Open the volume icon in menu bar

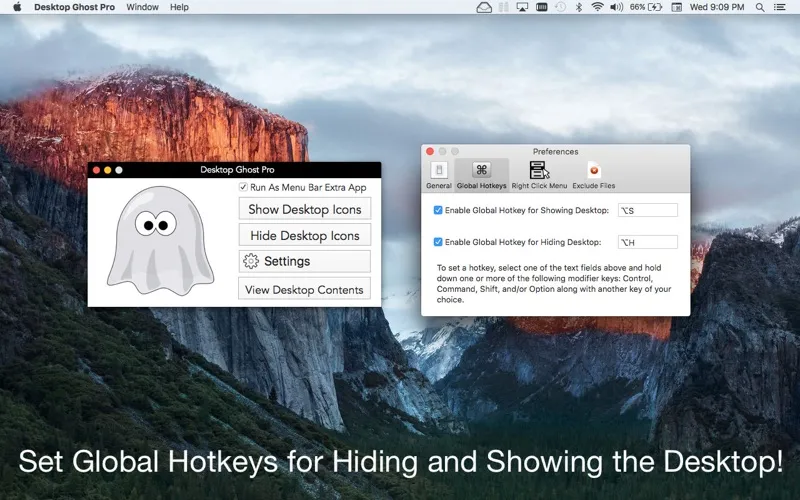pyautogui.click(x=616, y=7)
